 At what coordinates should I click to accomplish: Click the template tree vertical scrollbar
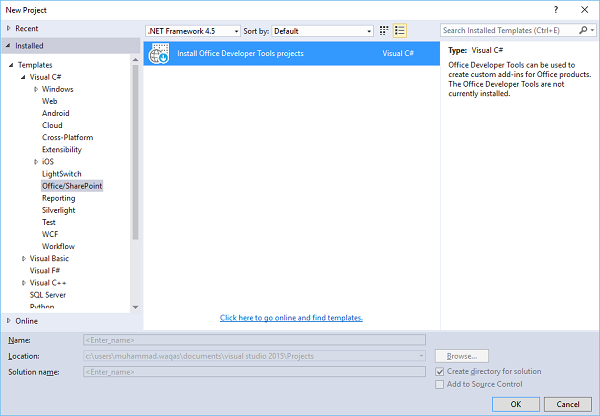135,150
